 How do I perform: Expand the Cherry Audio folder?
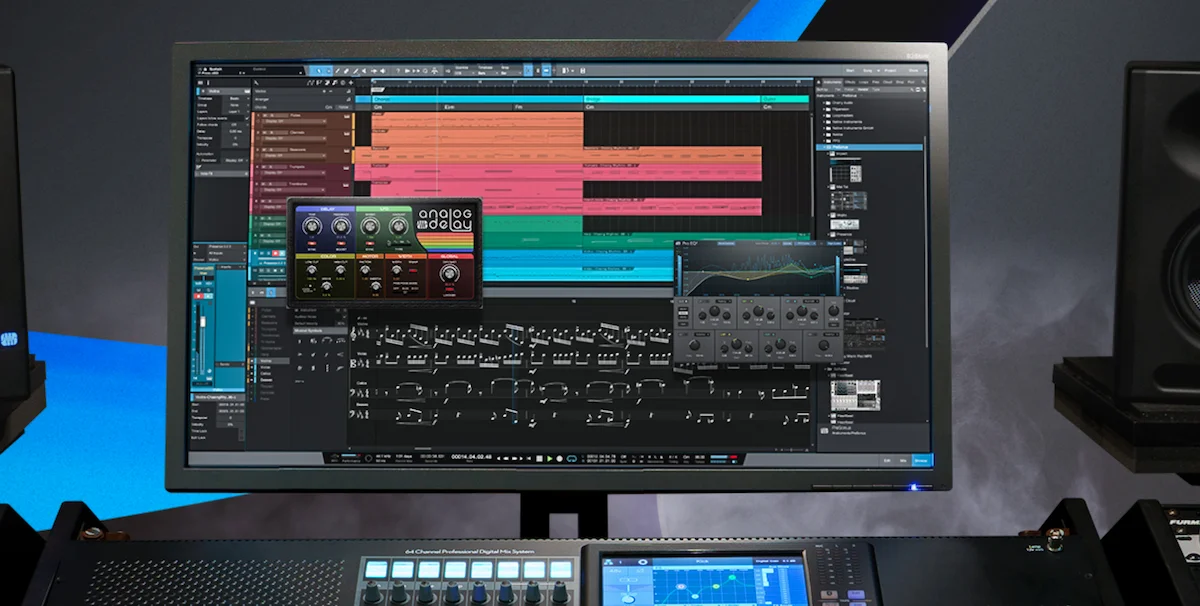(824, 103)
